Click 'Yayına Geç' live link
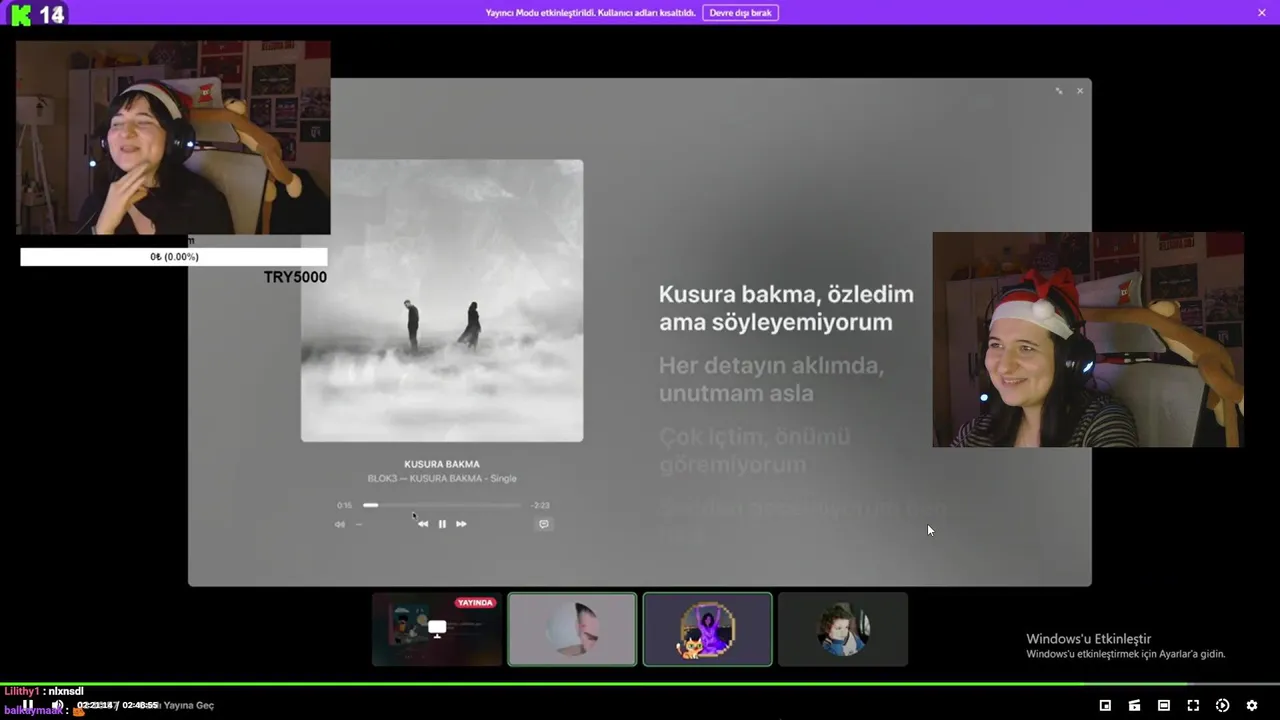This screenshot has width=1280, height=720. coord(189,705)
